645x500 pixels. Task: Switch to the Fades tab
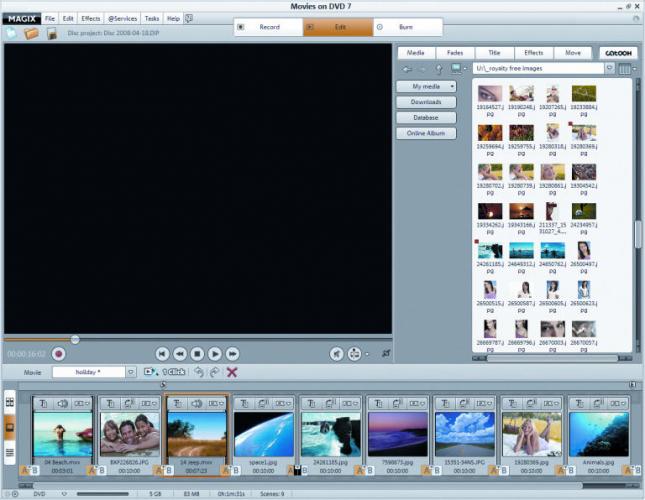pyautogui.click(x=455, y=53)
